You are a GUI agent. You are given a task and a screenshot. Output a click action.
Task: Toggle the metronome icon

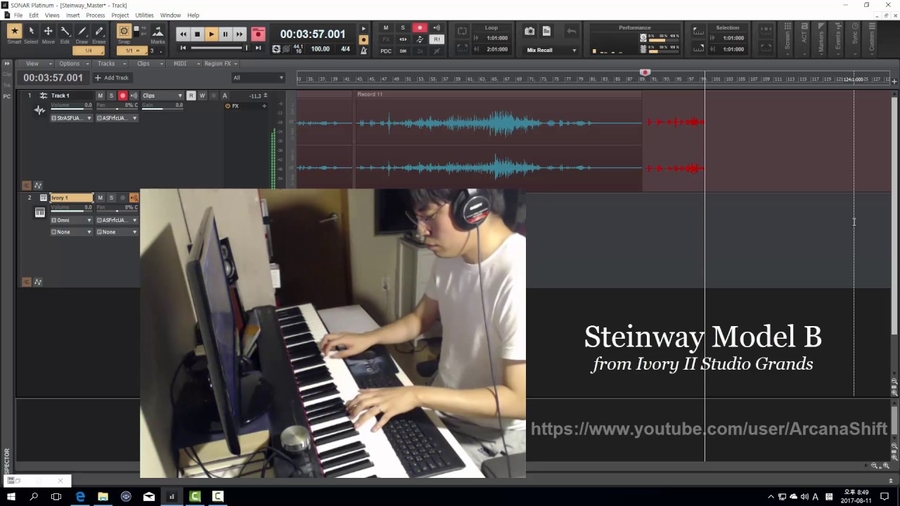(x=363, y=50)
